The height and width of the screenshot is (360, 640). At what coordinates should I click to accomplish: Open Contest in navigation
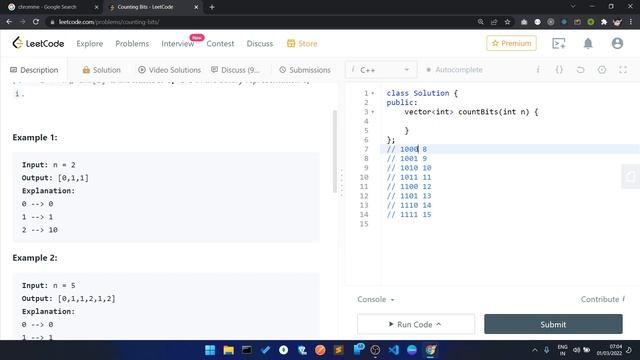tap(220, 43)
